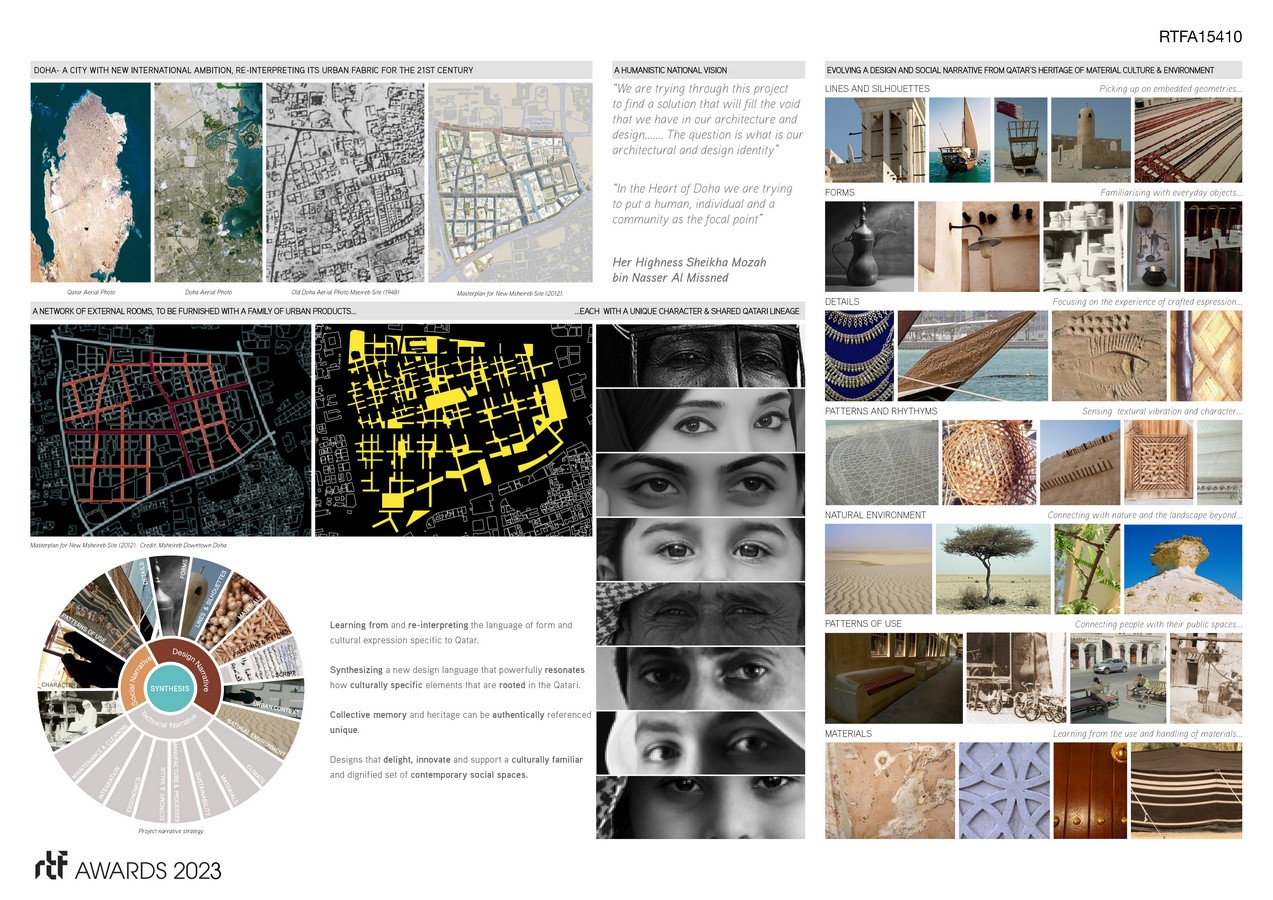Click the RTFA15410 project code
This screenshot has height=900, width=1273.
[1200, 37]
